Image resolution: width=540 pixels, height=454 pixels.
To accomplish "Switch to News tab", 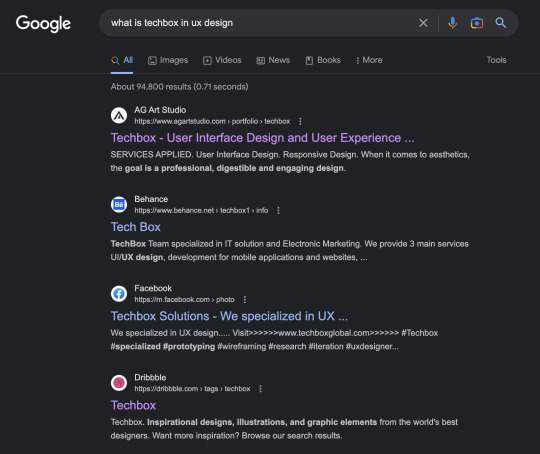I will [x=273, y=60].
